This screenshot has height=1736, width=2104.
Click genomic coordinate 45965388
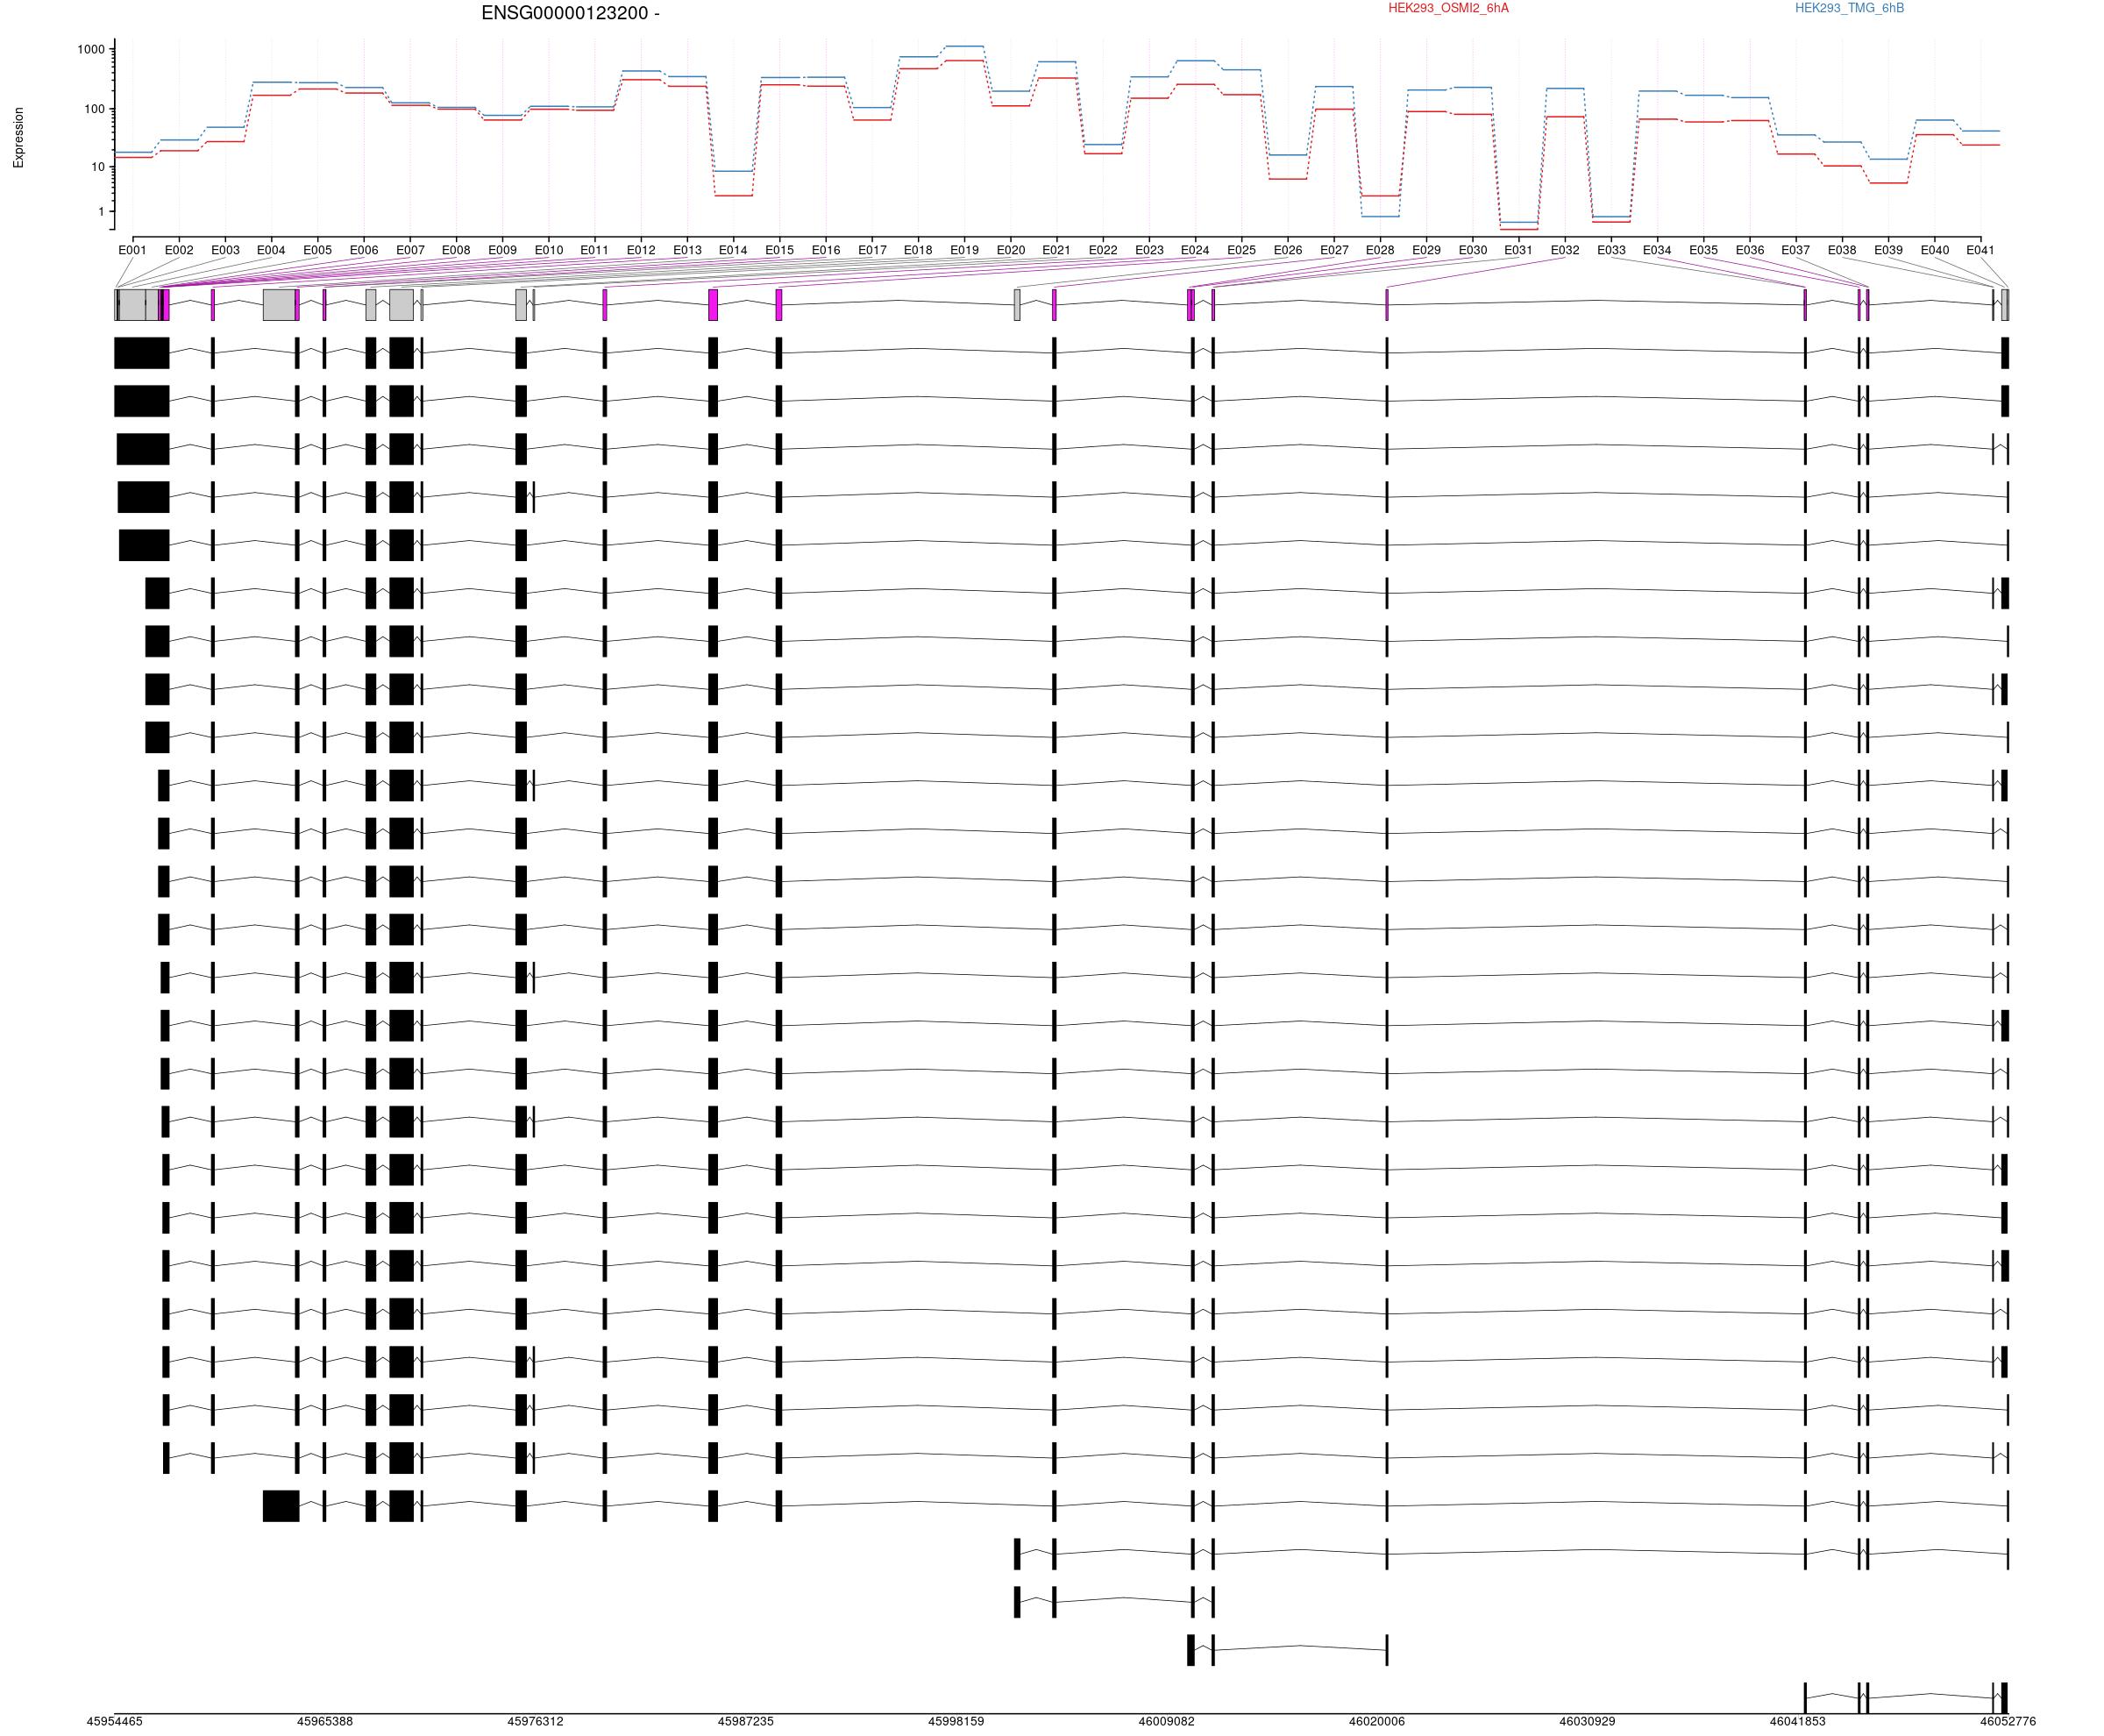325,1722
